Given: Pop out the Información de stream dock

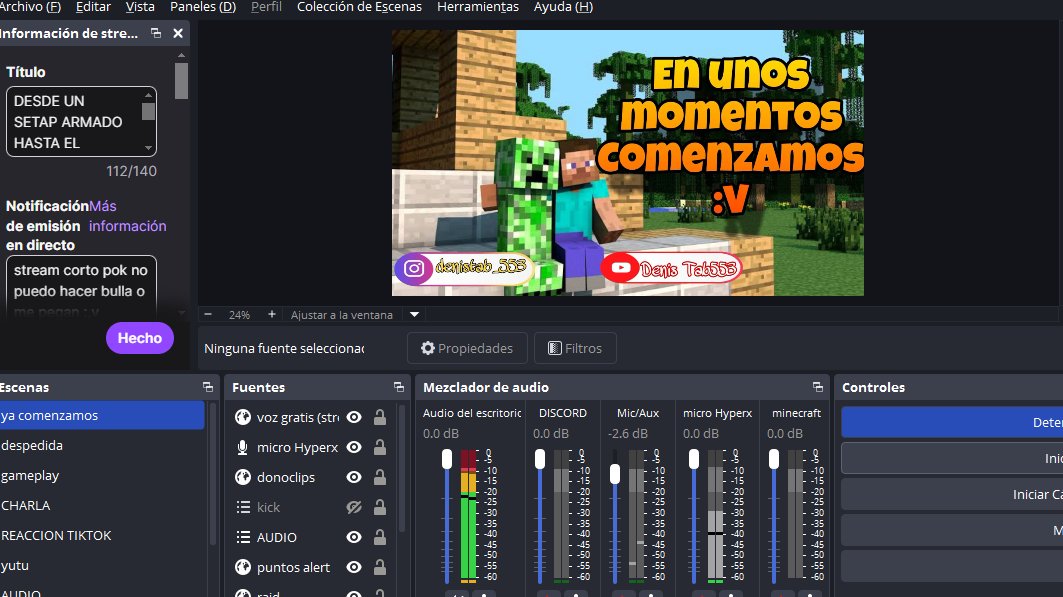Looking at the screenshot, I should 156,33.
